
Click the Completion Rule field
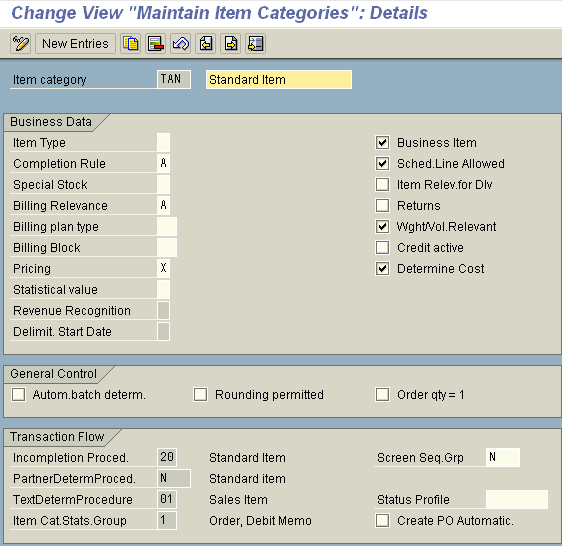tap(163, 163)
